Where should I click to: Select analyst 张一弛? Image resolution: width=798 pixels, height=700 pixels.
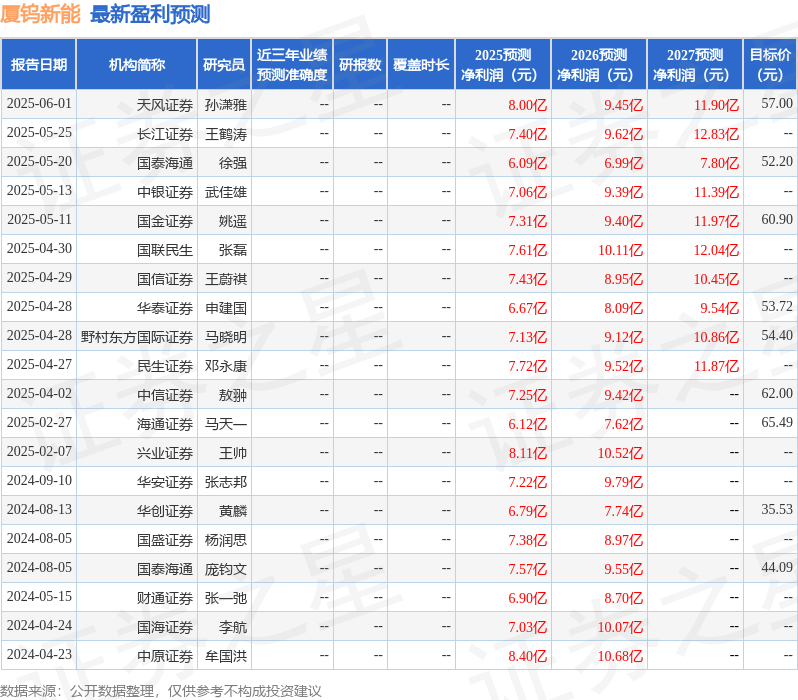(x=226, y=598)
